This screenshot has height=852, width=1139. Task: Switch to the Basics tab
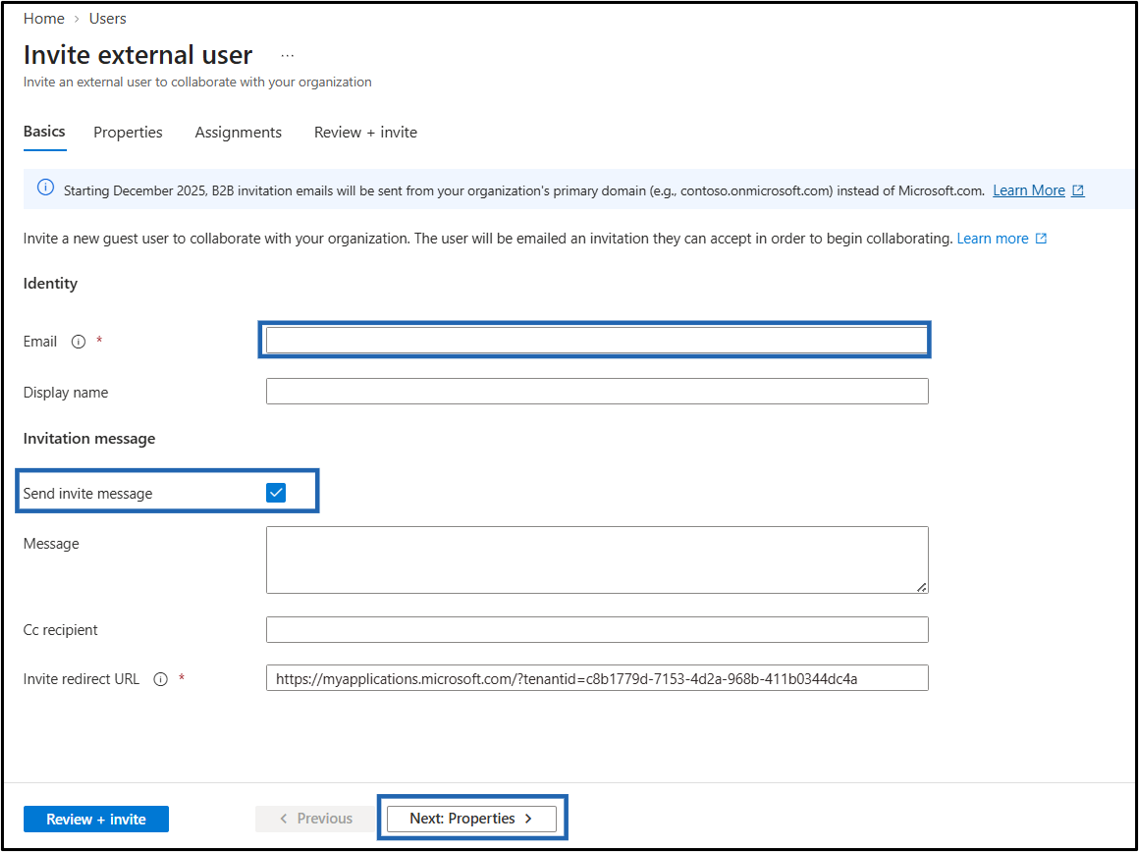(x=44, y=131)
